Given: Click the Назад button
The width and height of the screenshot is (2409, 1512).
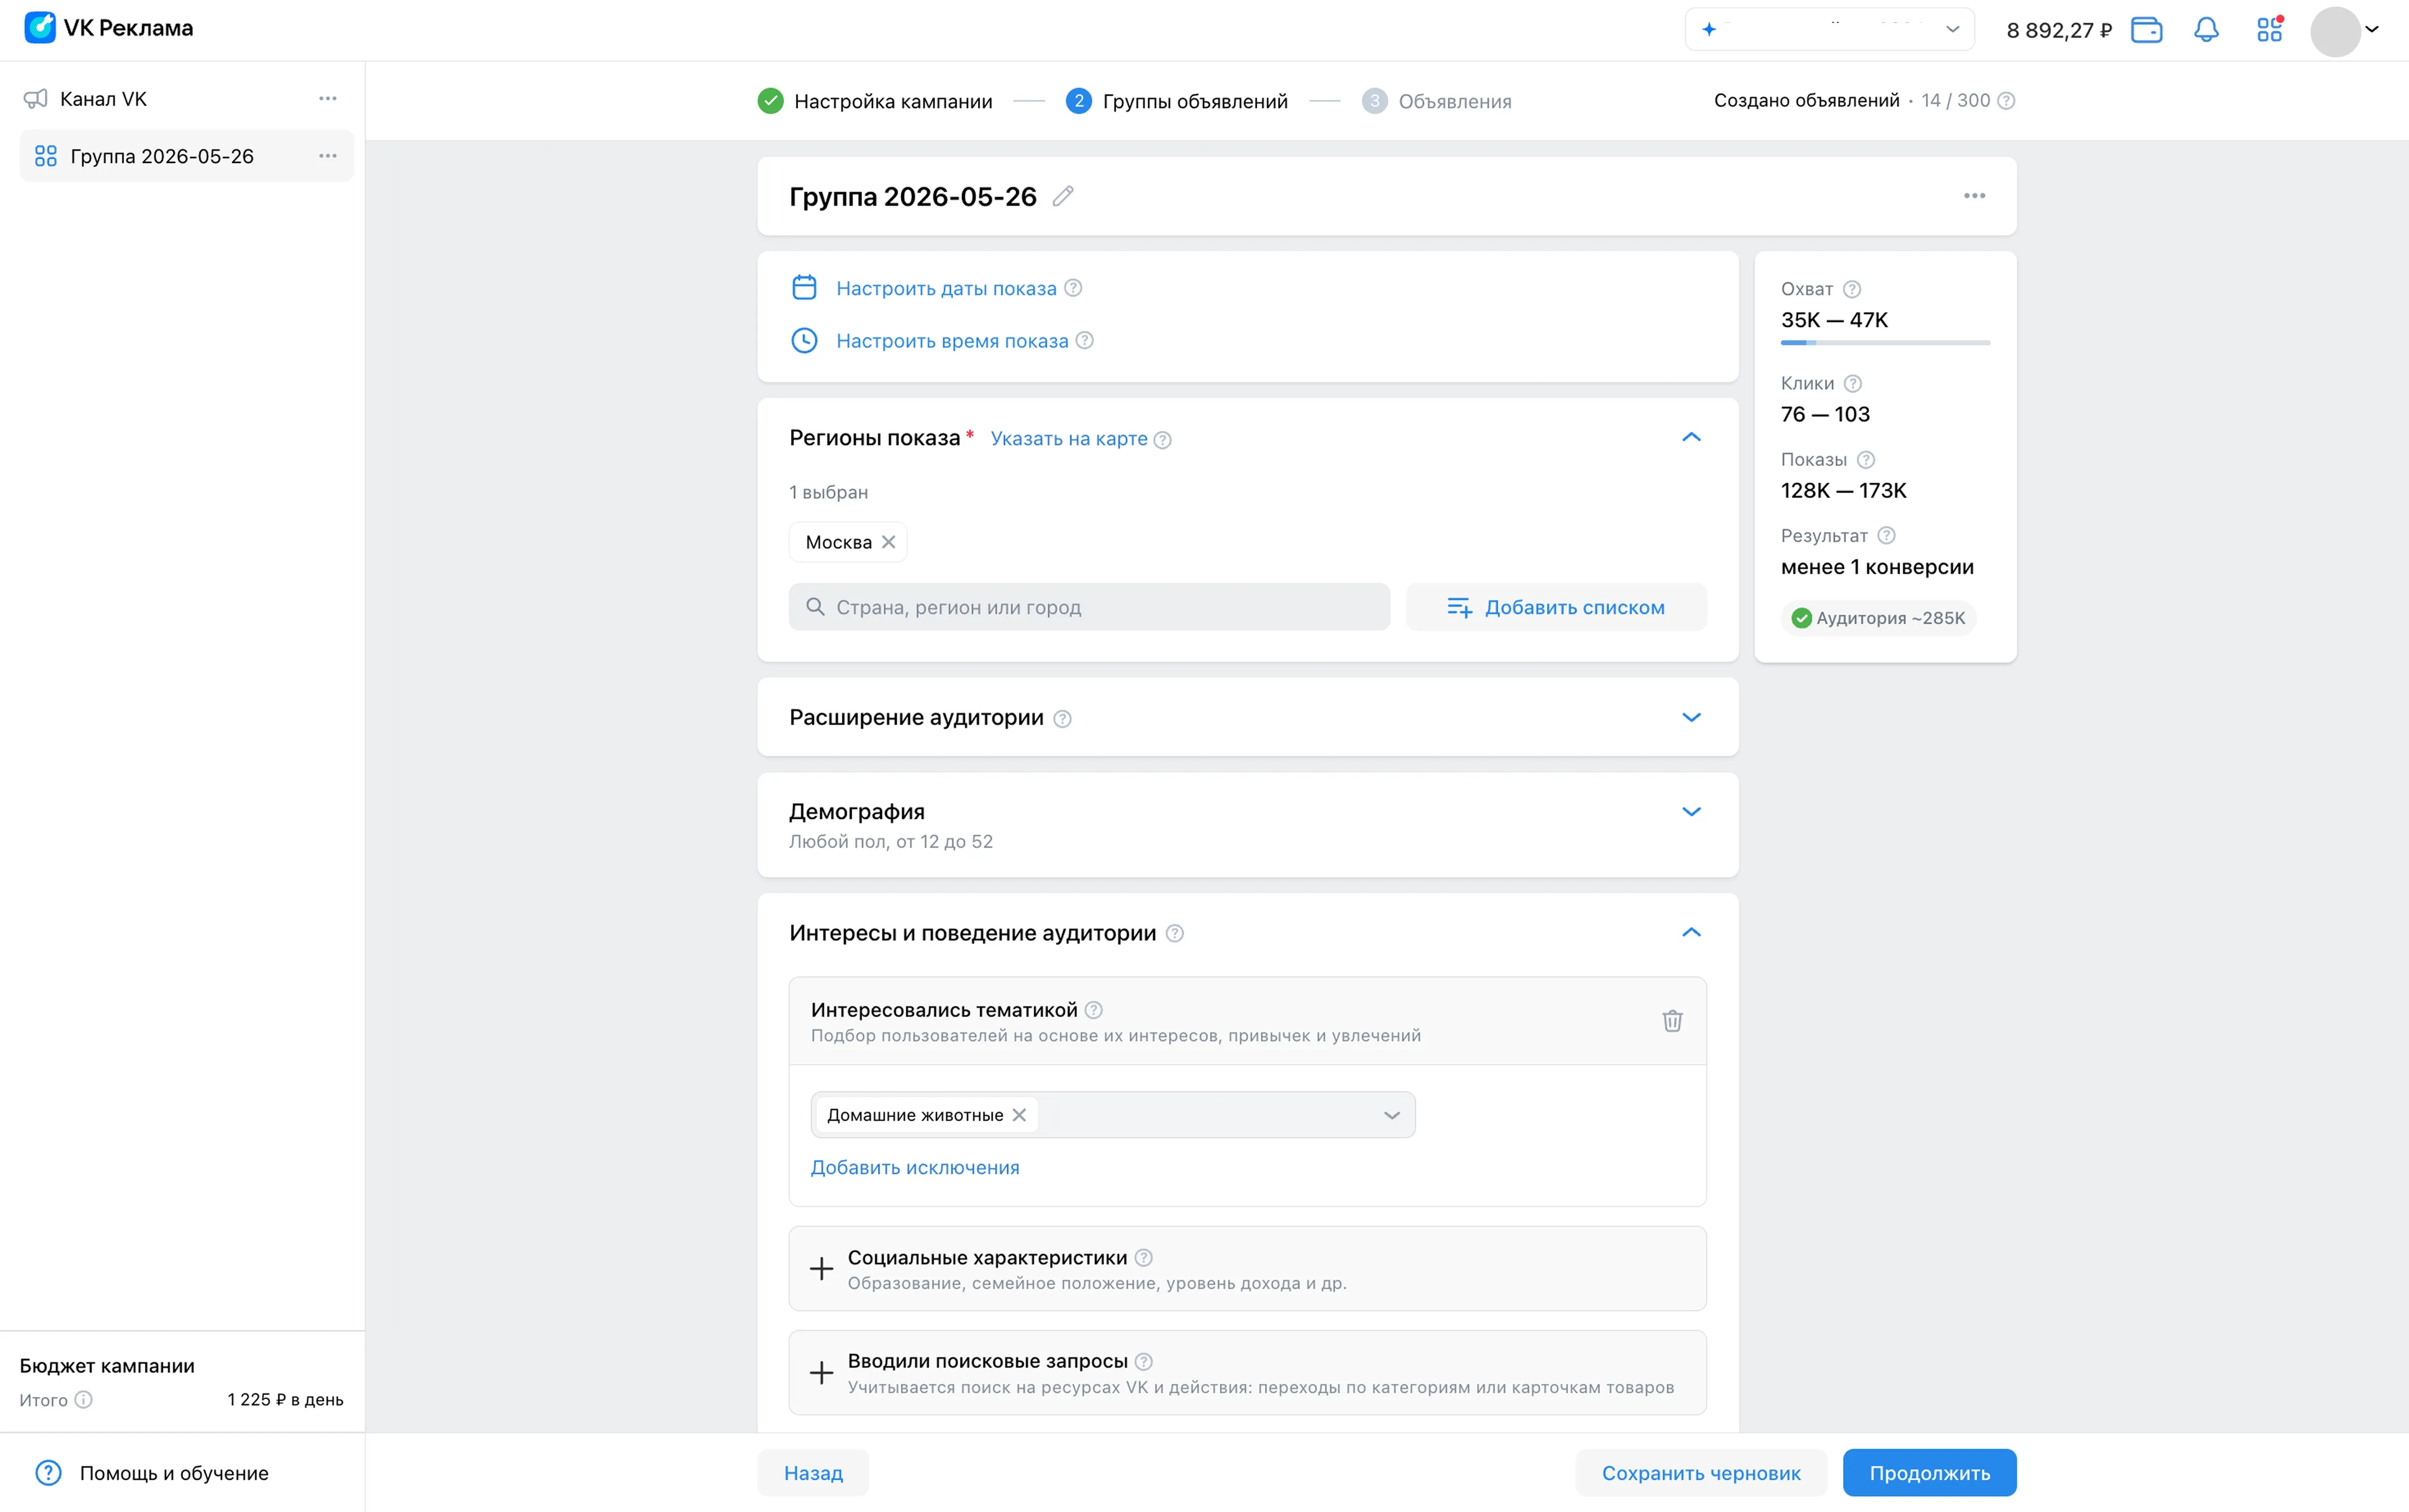Looking at the screenshot, I should pos(813,1473).
